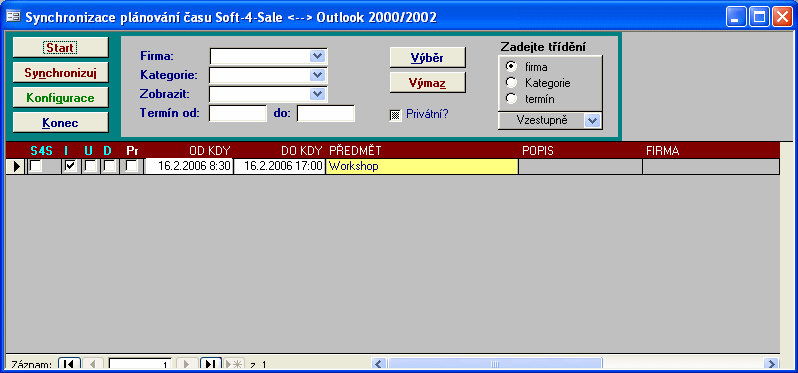Click the DO KDY cell 16.2.2006 17:00
Image resolution: width=798 pixels, height=373 pixels.
[279, 166]
